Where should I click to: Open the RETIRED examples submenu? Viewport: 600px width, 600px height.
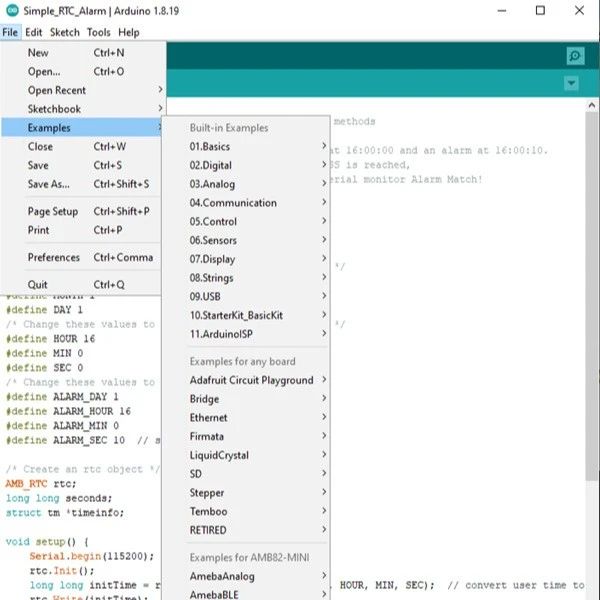click(246, 530)
